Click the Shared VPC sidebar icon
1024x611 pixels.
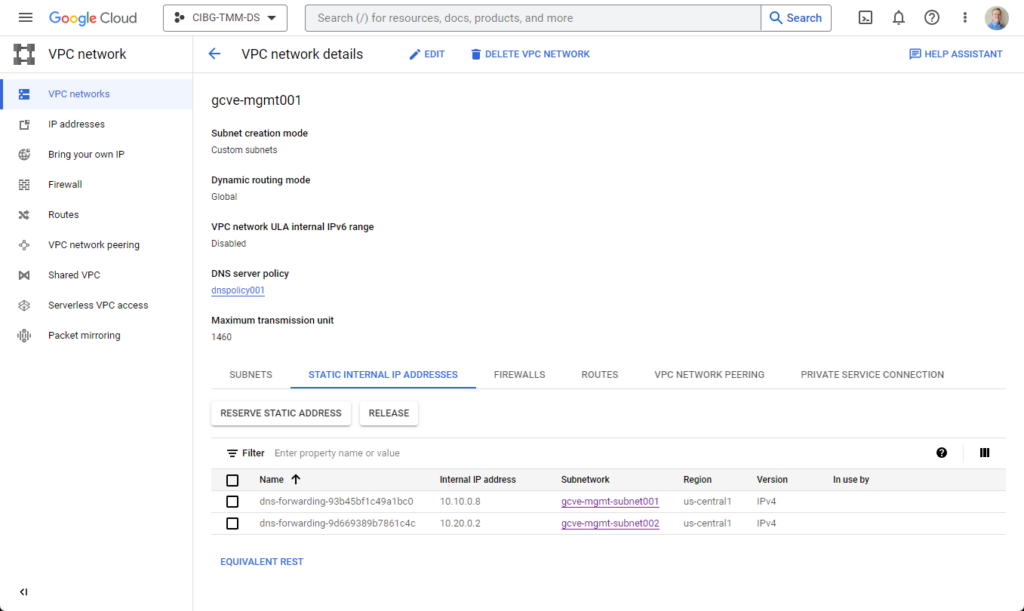click(24, 275)
